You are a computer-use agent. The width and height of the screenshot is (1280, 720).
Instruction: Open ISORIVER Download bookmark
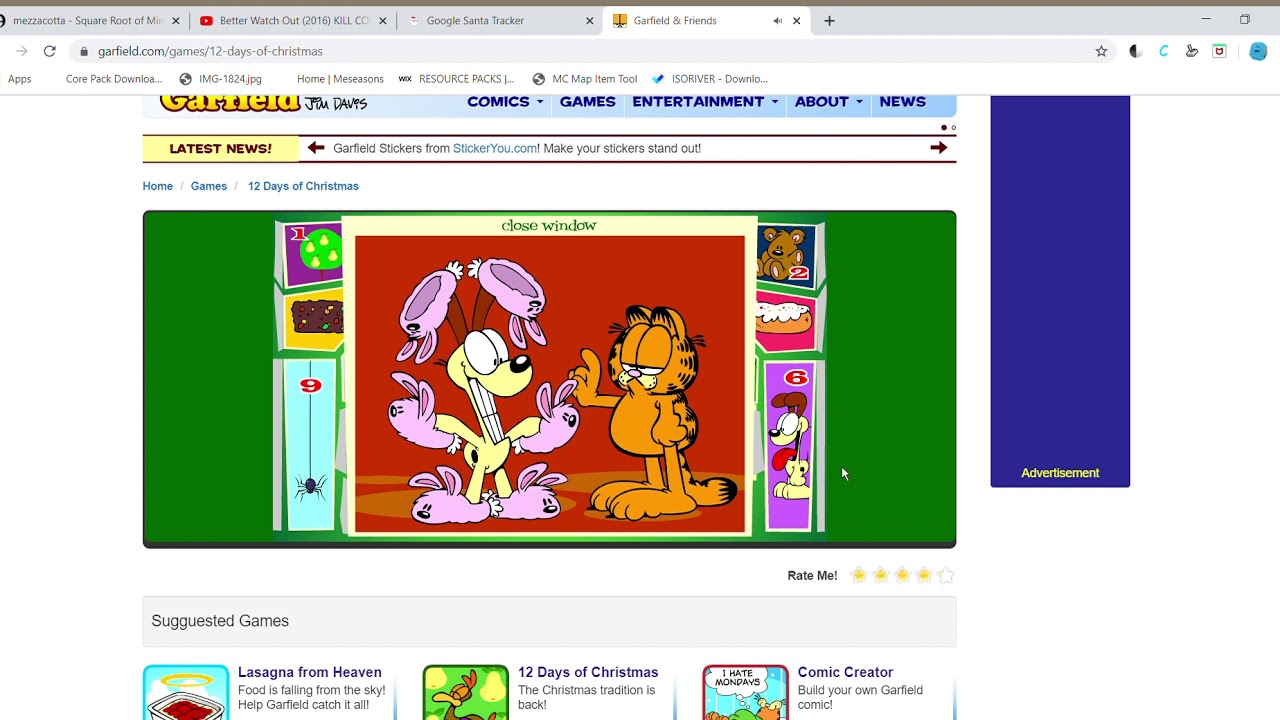click(x=710, y=79)
